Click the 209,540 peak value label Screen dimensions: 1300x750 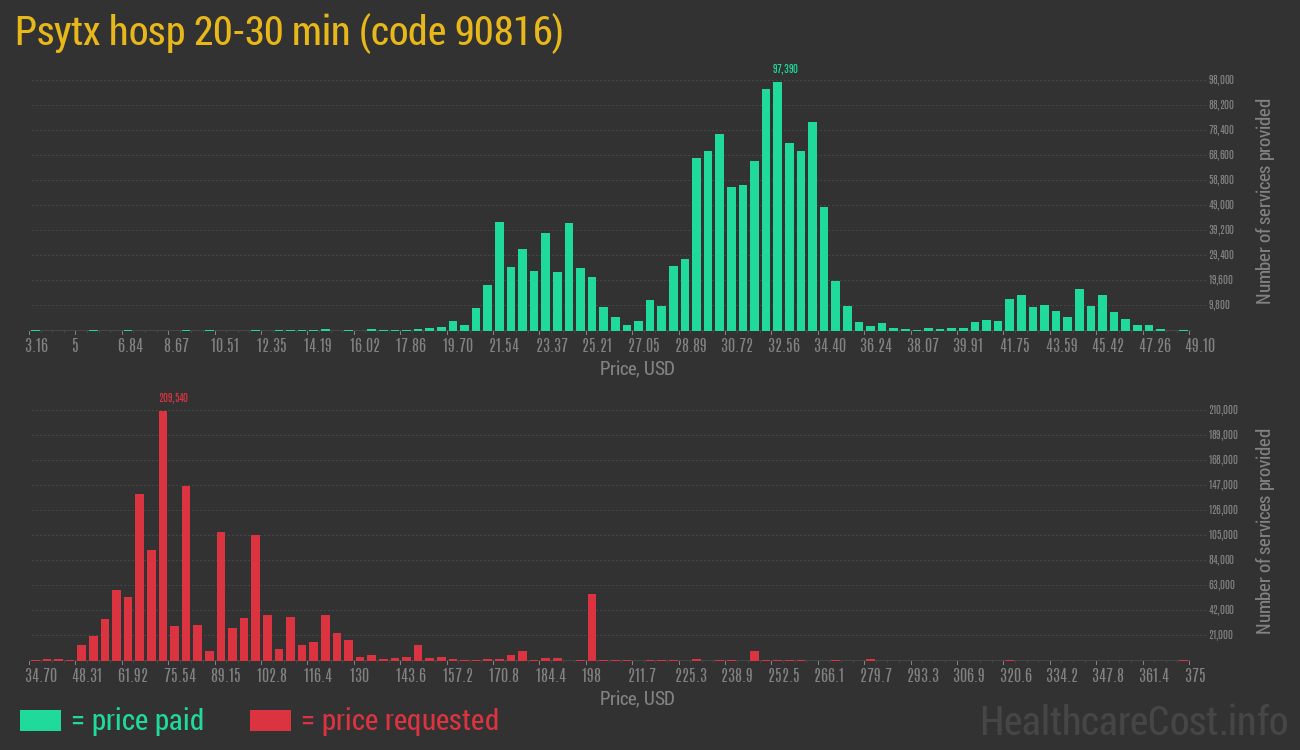173,398
